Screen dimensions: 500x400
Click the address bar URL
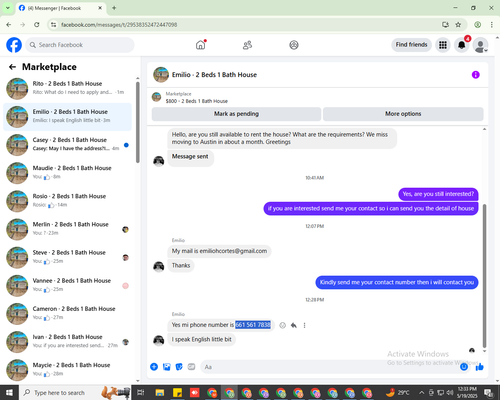[x=119, y=25]
